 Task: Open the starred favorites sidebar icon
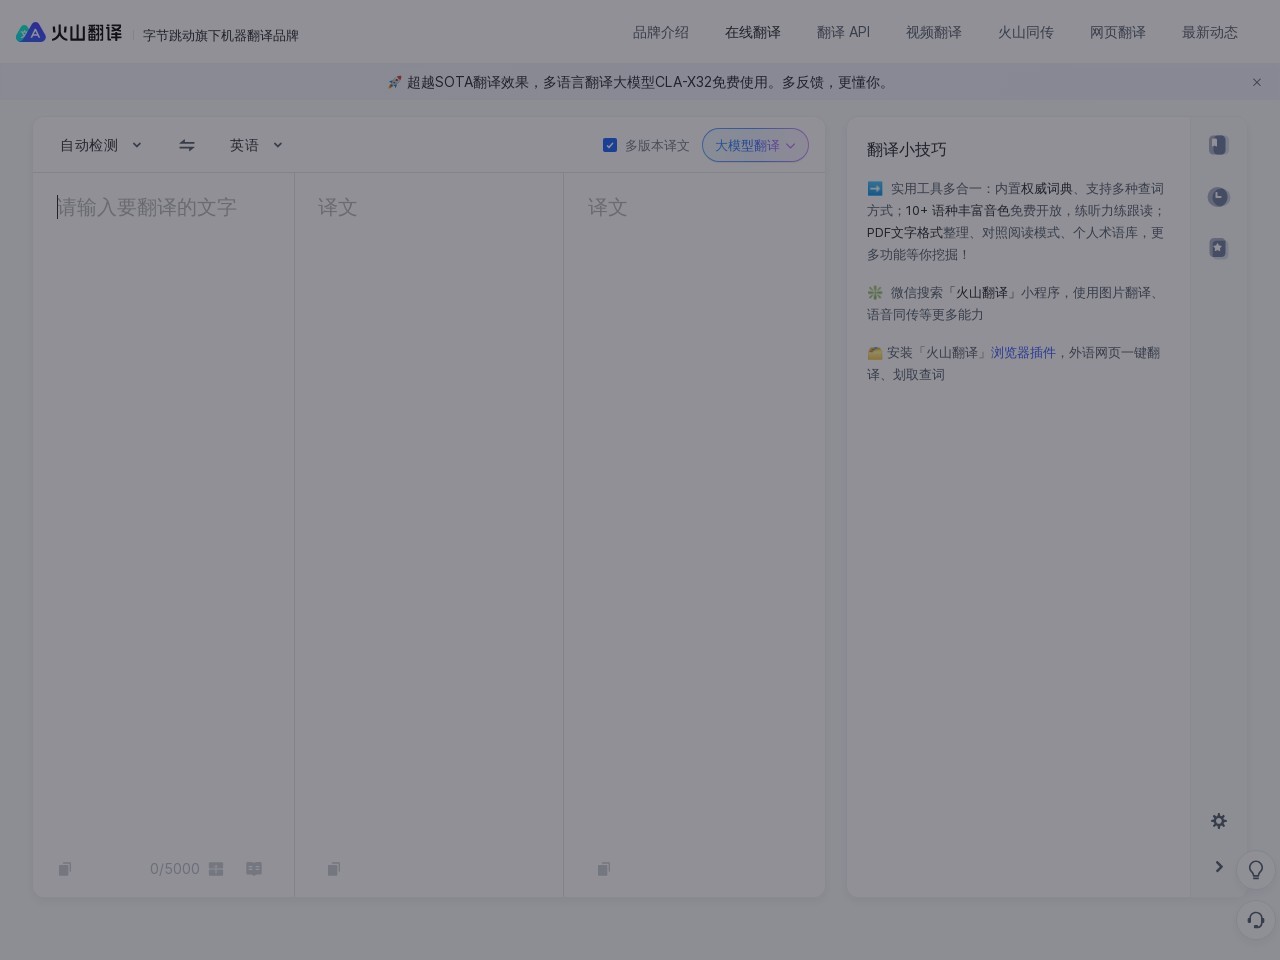pyautogui.click(x=1218, y=248)
